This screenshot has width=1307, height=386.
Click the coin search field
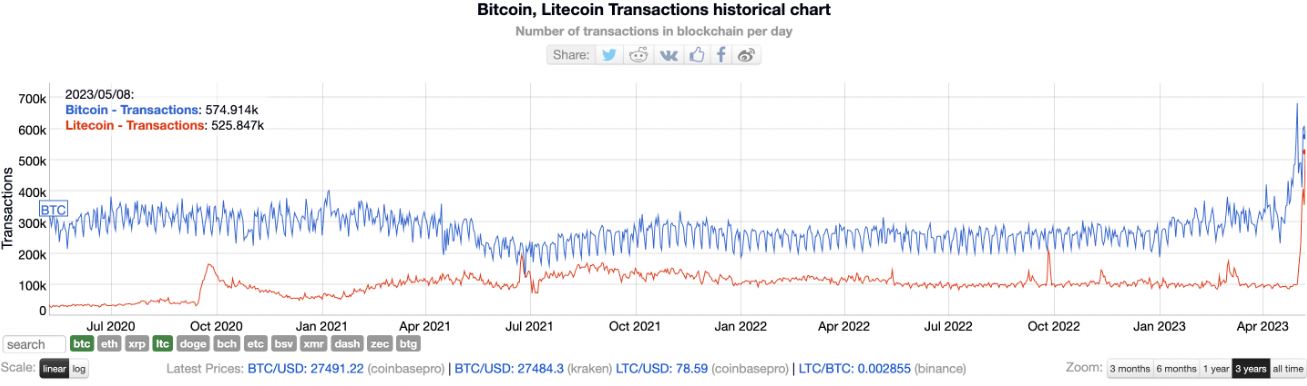(34, 344)
